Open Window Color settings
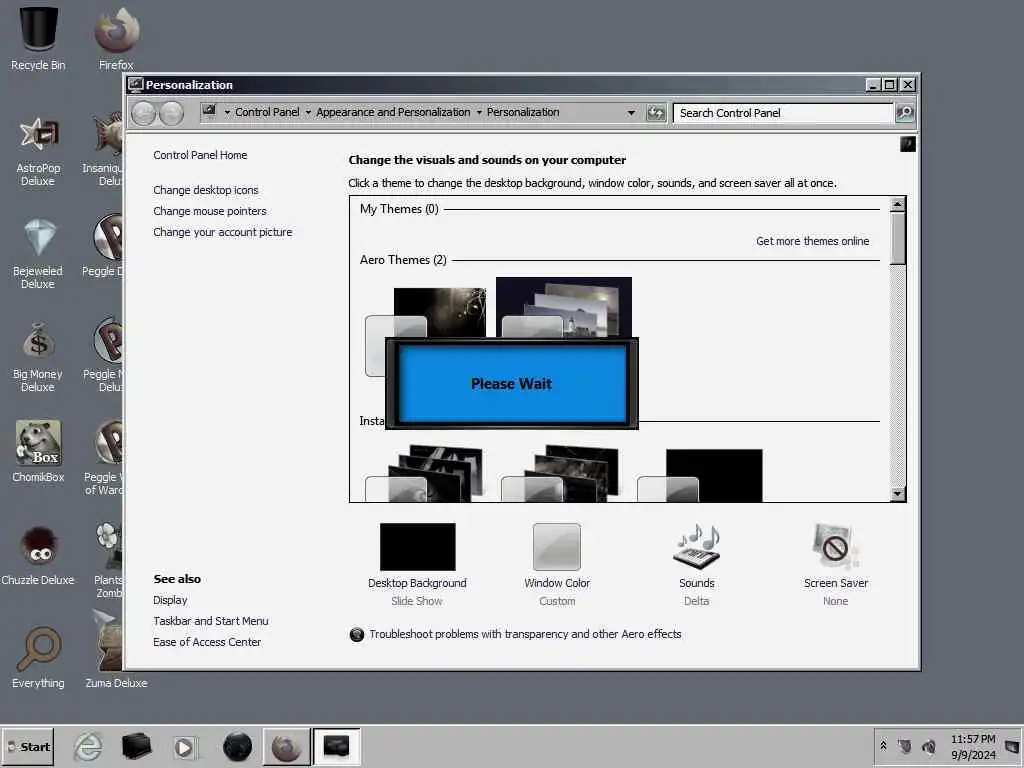Image resolution: width=1024 pixels, height=768 pixels. pos(557,564)
